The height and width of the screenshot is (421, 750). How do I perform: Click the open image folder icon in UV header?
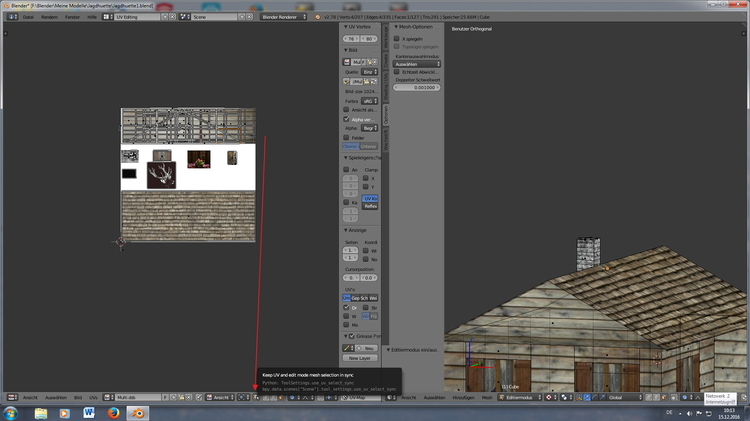(181, 398)
